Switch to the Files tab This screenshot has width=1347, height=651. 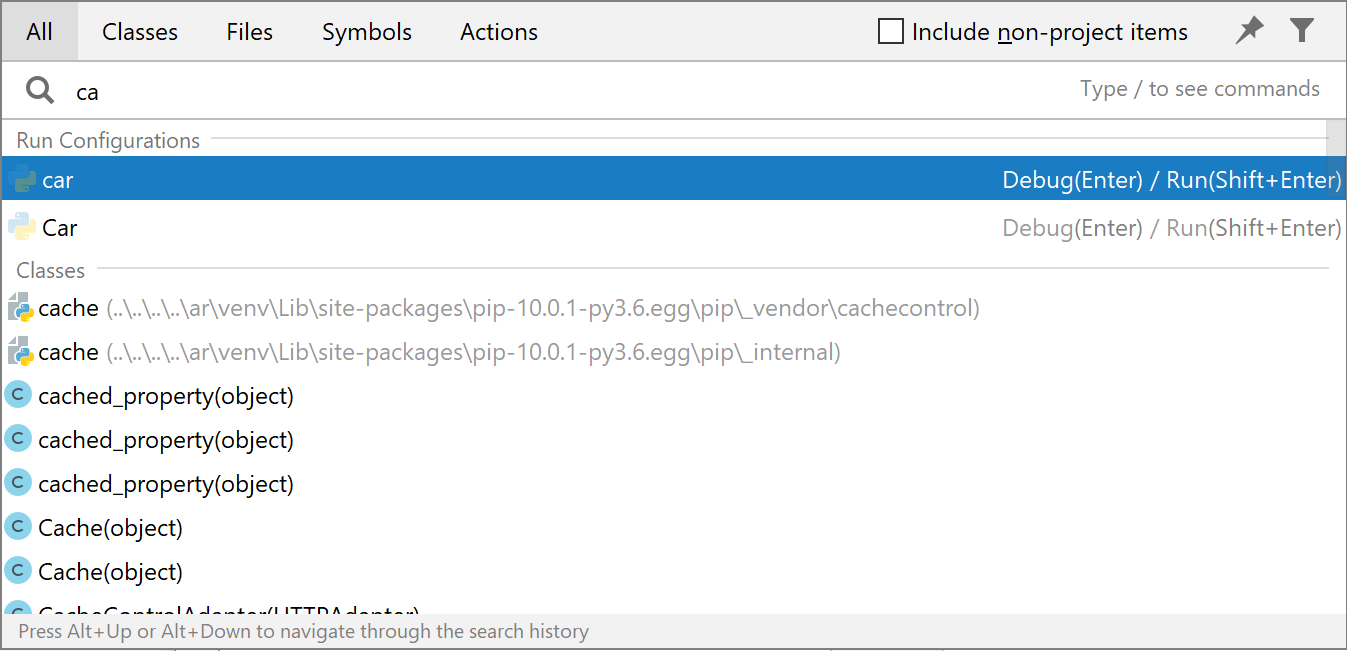pos(250,32)
